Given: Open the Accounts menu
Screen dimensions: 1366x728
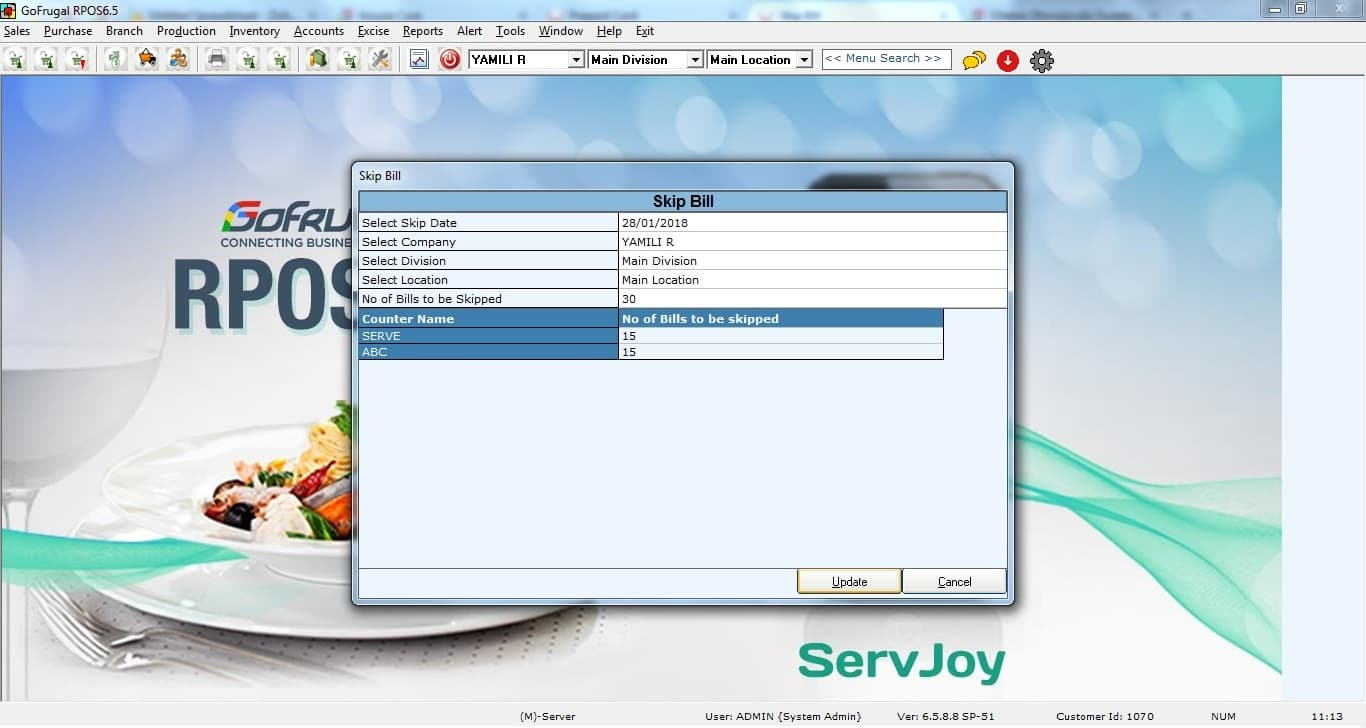Looking at the screenshot, I should tap(319, 31).
